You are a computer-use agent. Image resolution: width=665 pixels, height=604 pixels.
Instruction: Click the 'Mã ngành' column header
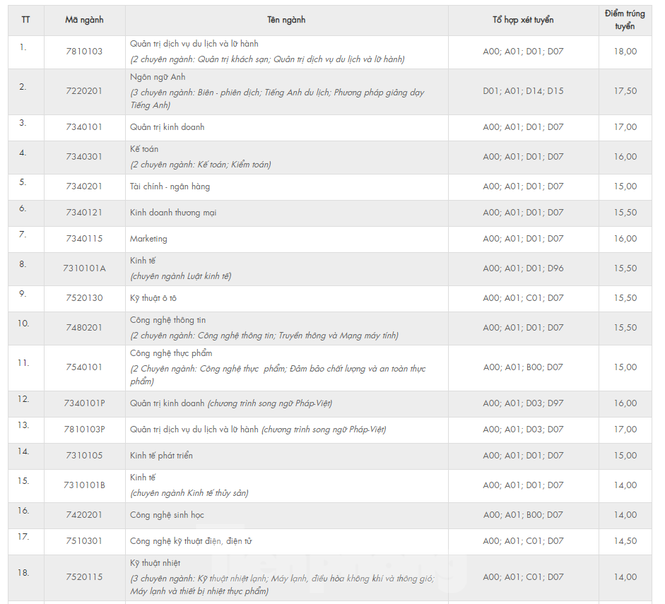pyautogui.click(x=84, y=20)
